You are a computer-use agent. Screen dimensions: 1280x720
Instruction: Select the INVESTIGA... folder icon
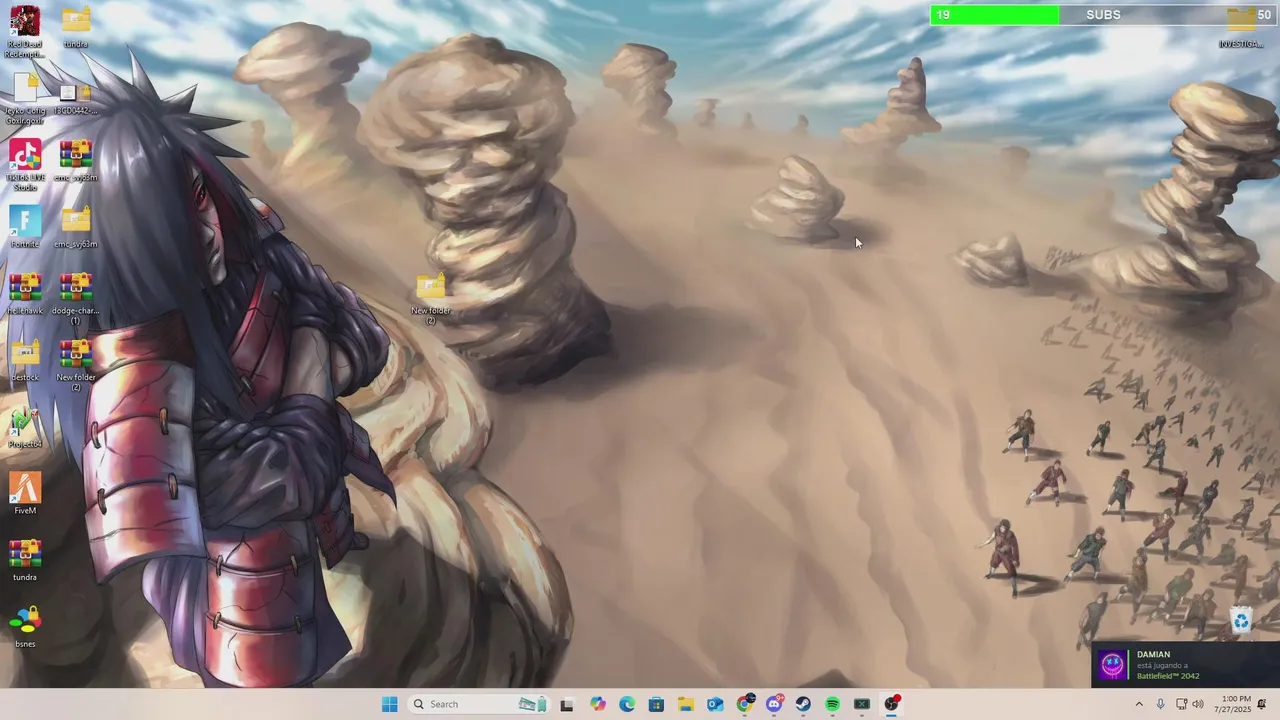click(x=1241, y=27)
